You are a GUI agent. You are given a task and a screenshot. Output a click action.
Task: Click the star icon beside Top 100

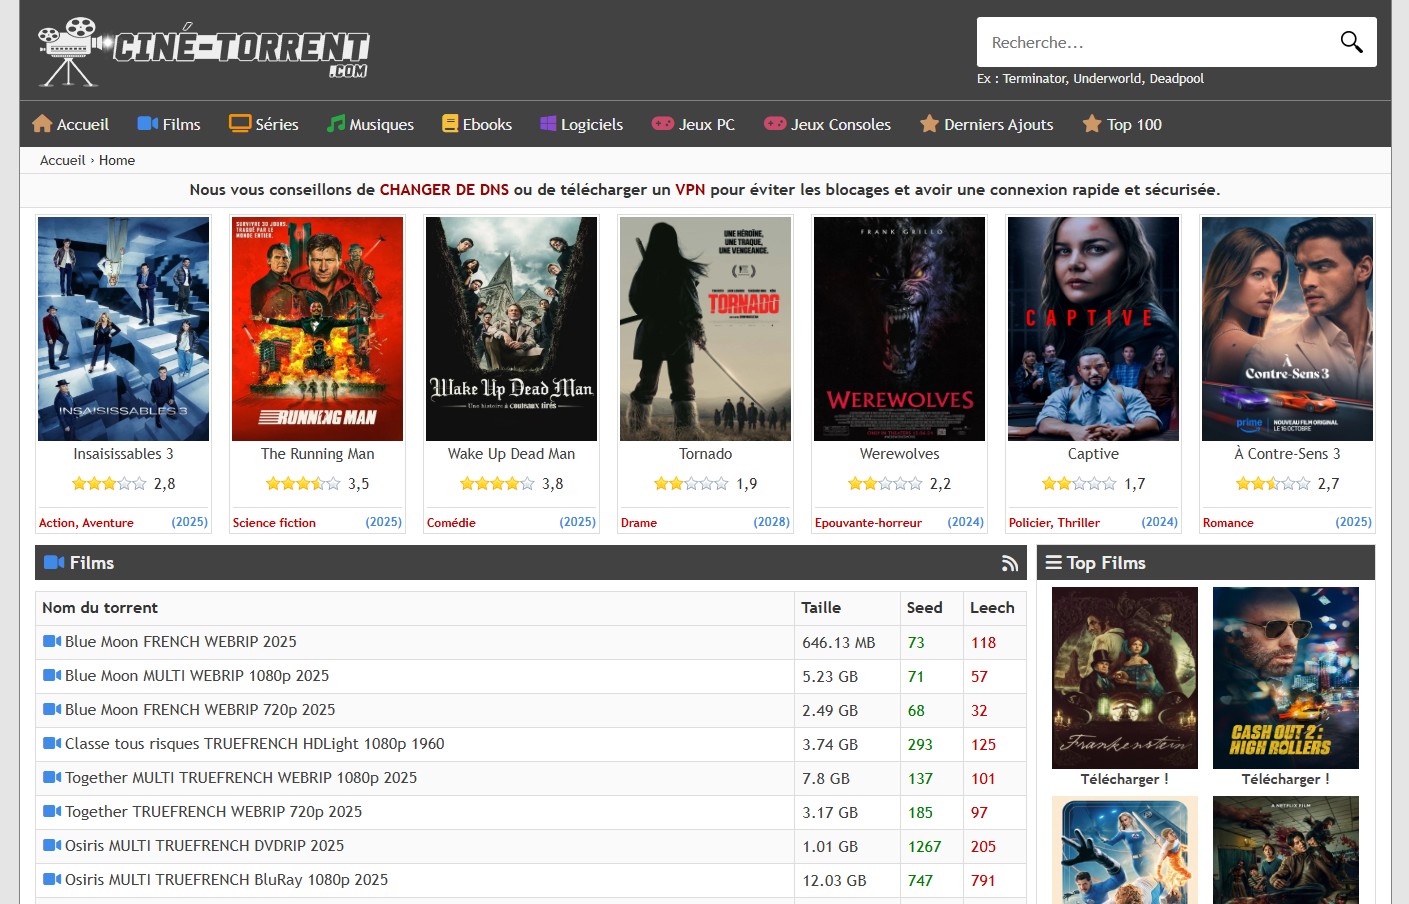(1092, 124)
